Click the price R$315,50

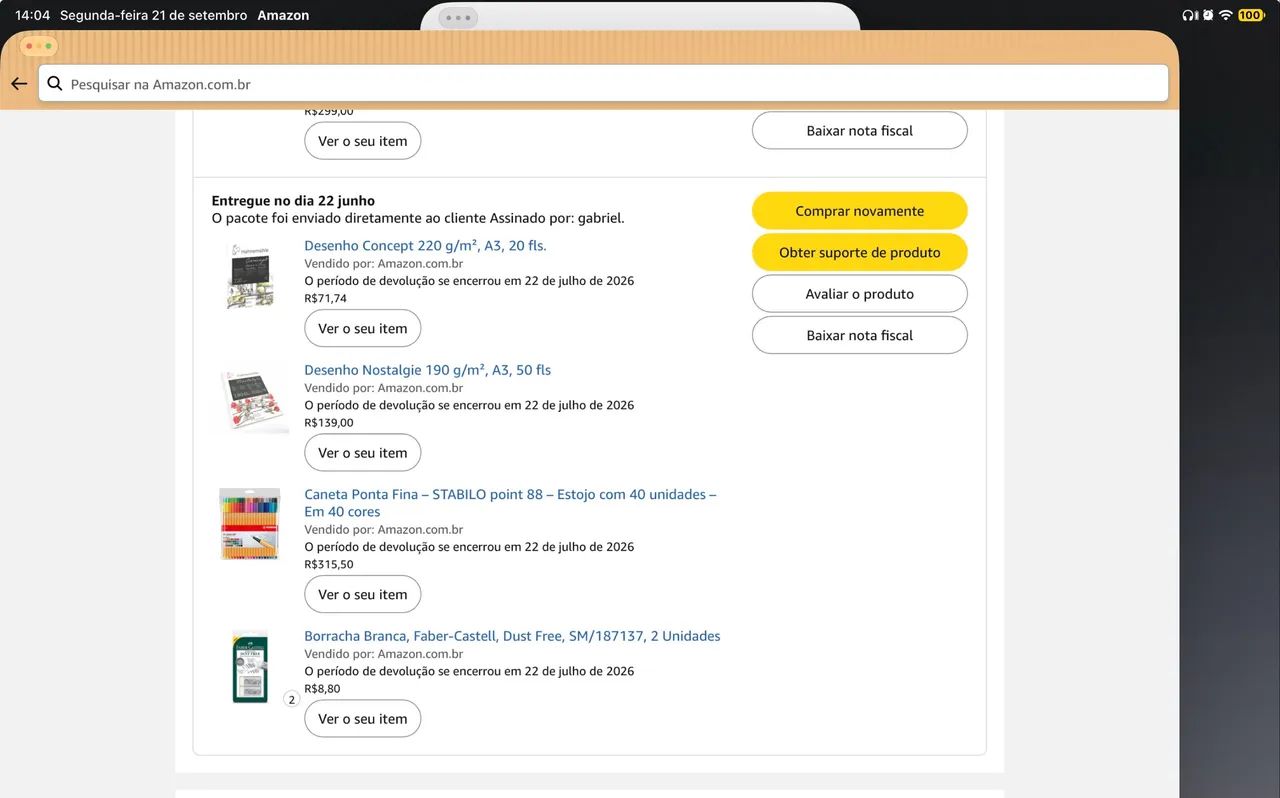[x=329, y=564]
